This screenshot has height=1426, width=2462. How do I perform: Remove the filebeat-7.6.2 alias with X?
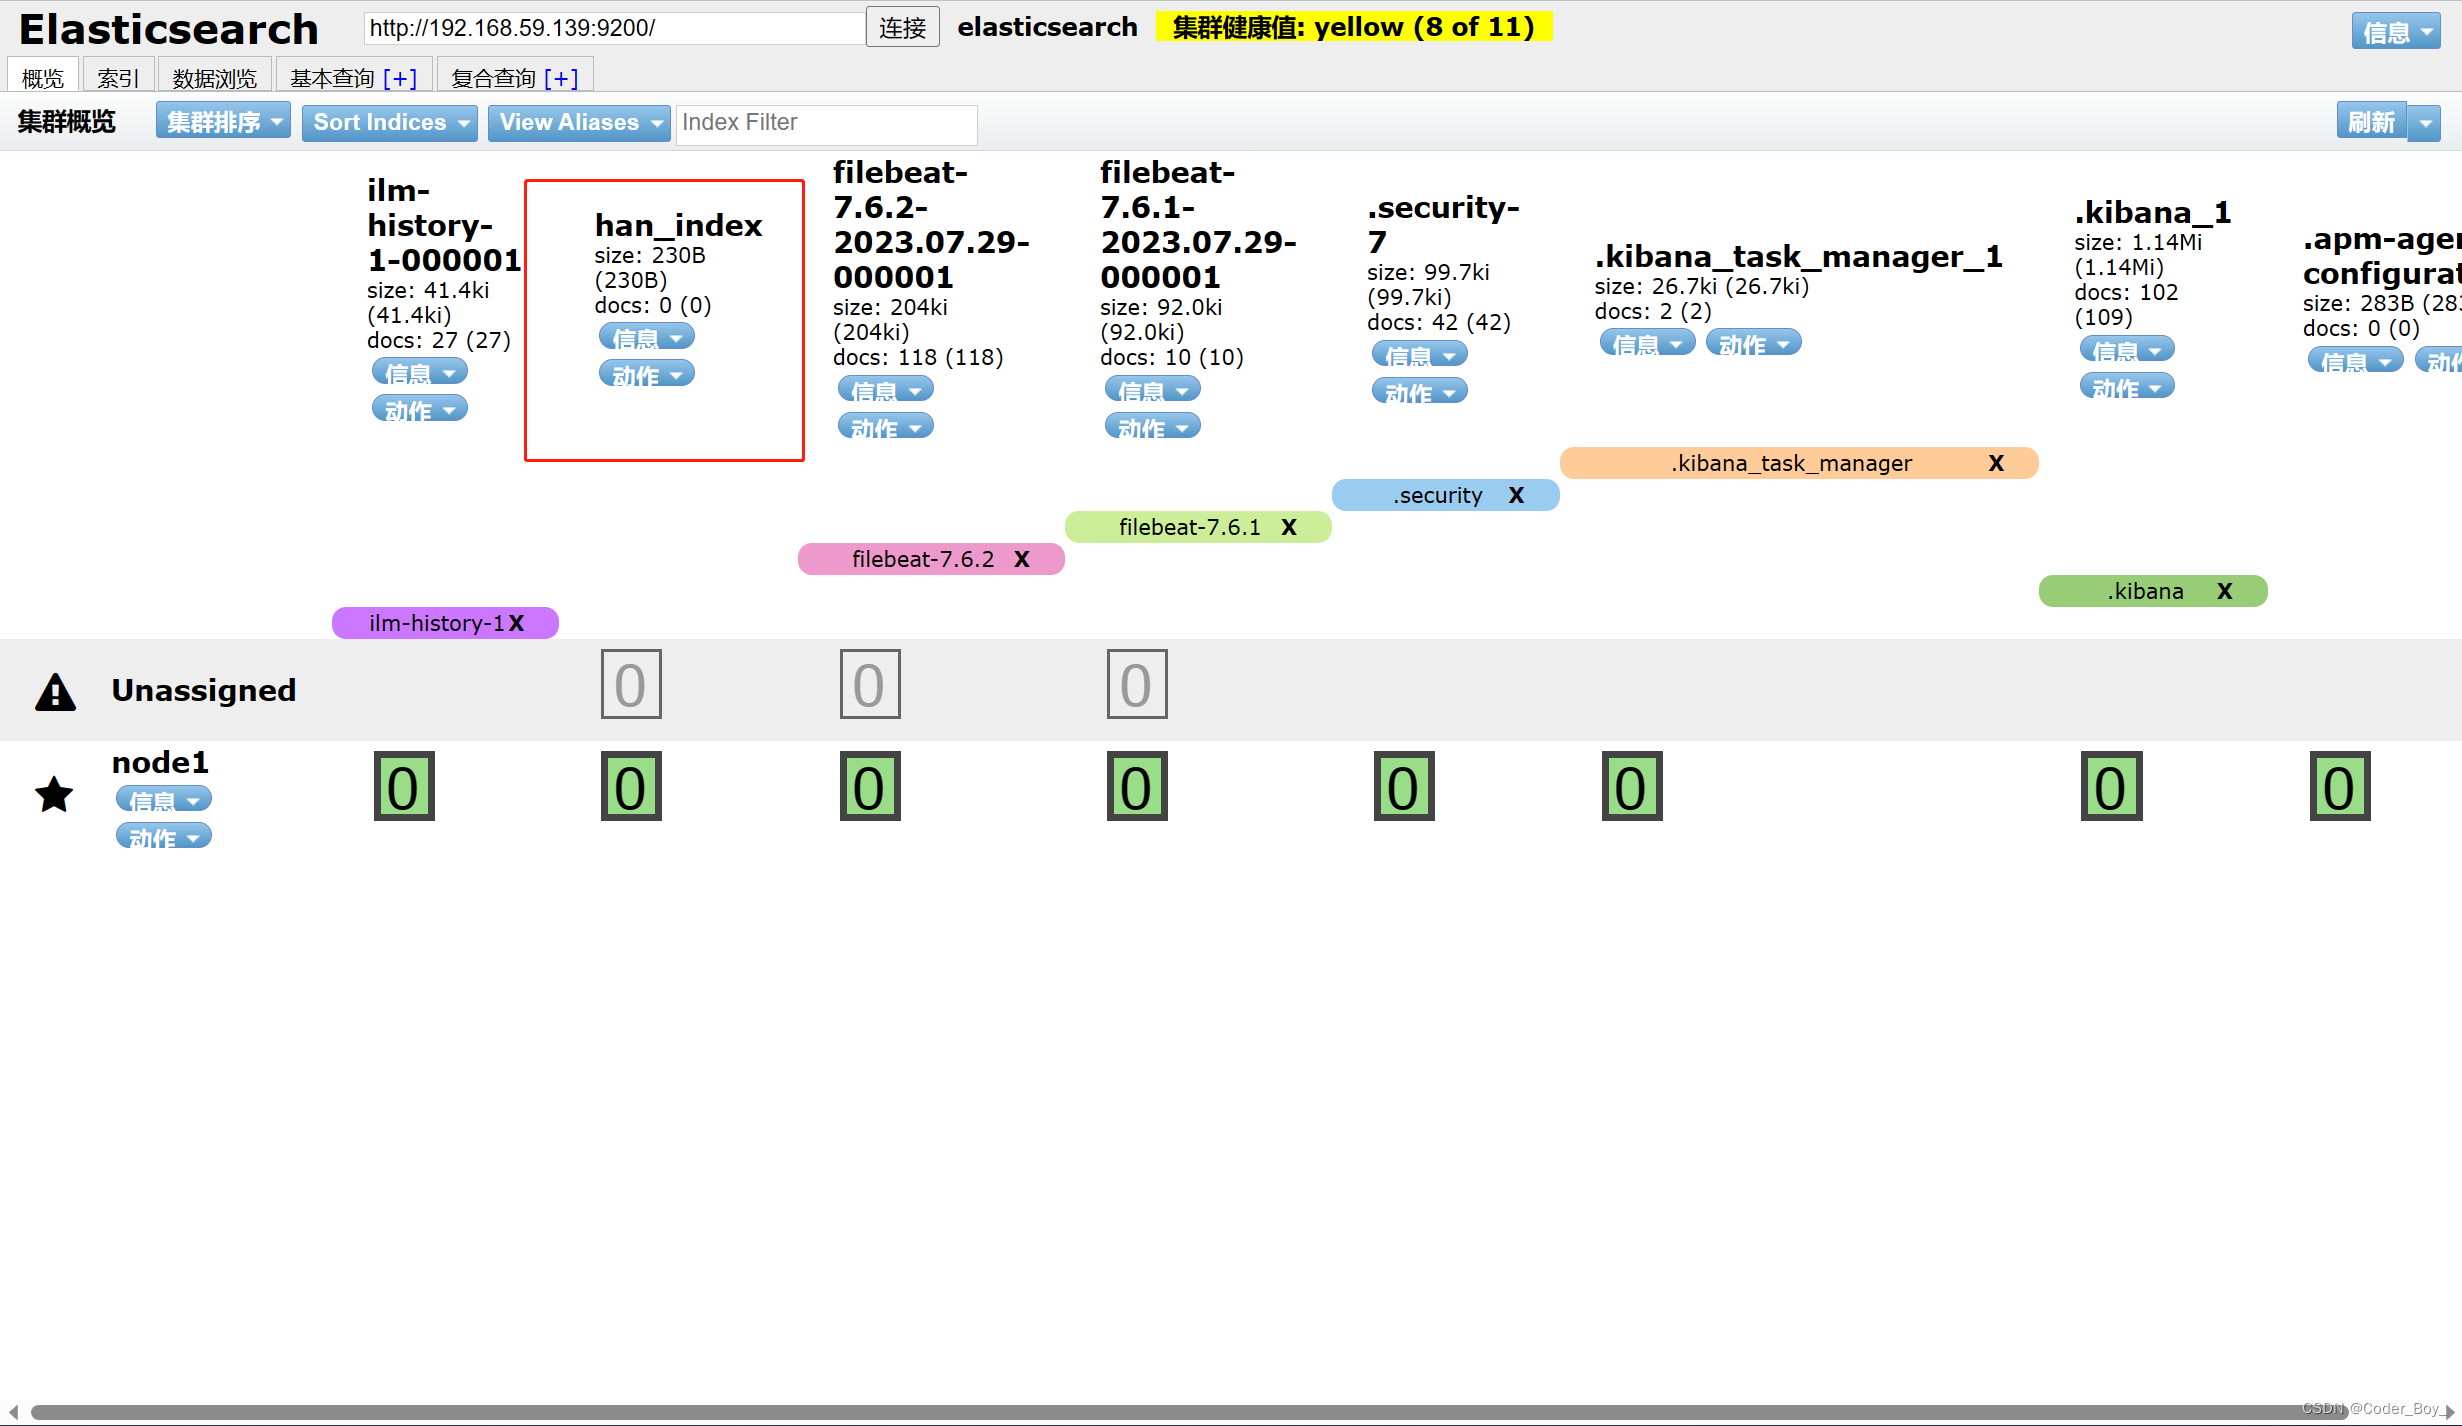tap(1021, 559)
